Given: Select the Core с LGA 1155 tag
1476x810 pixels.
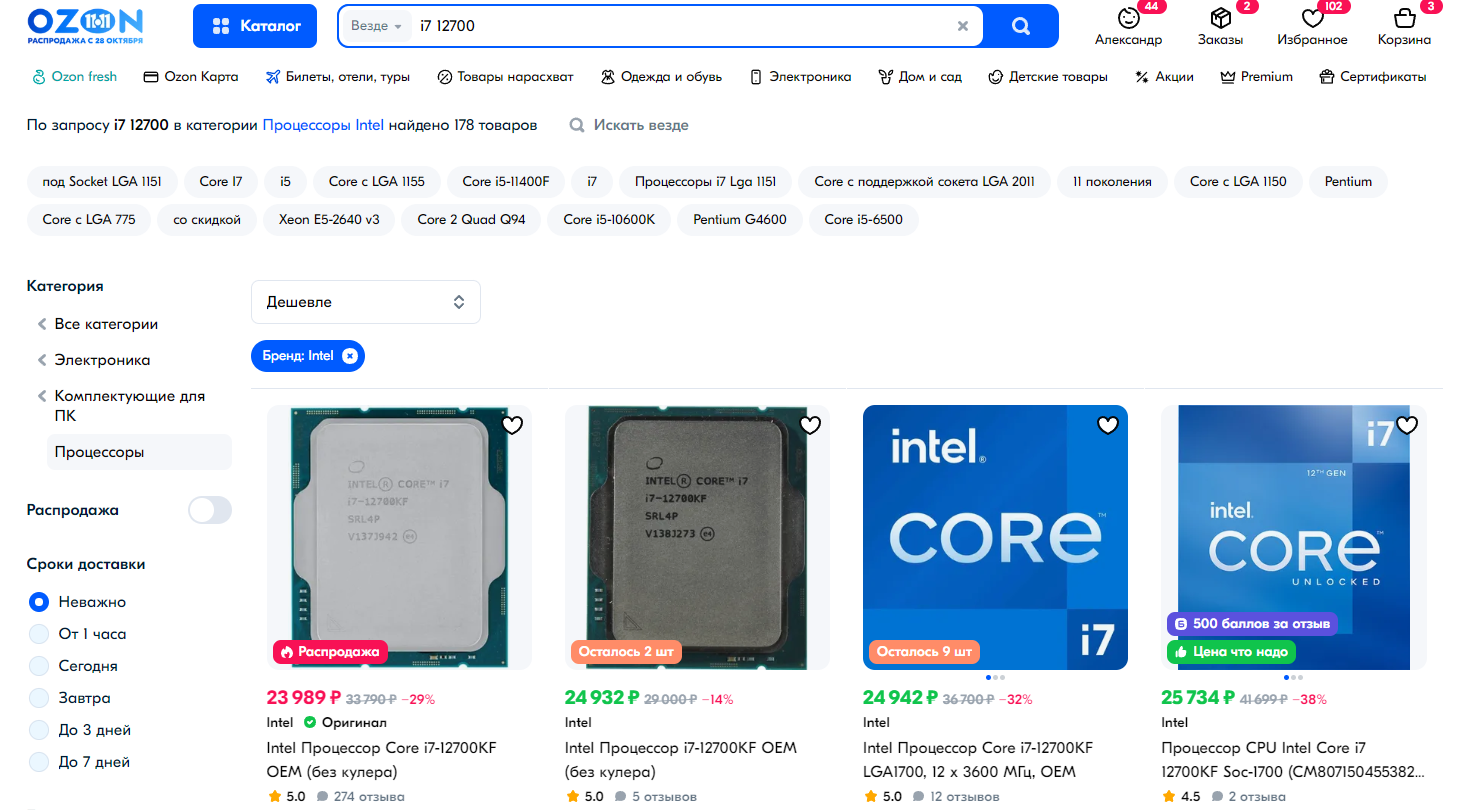Looking at the screenshot, I should tap(377, 182).
